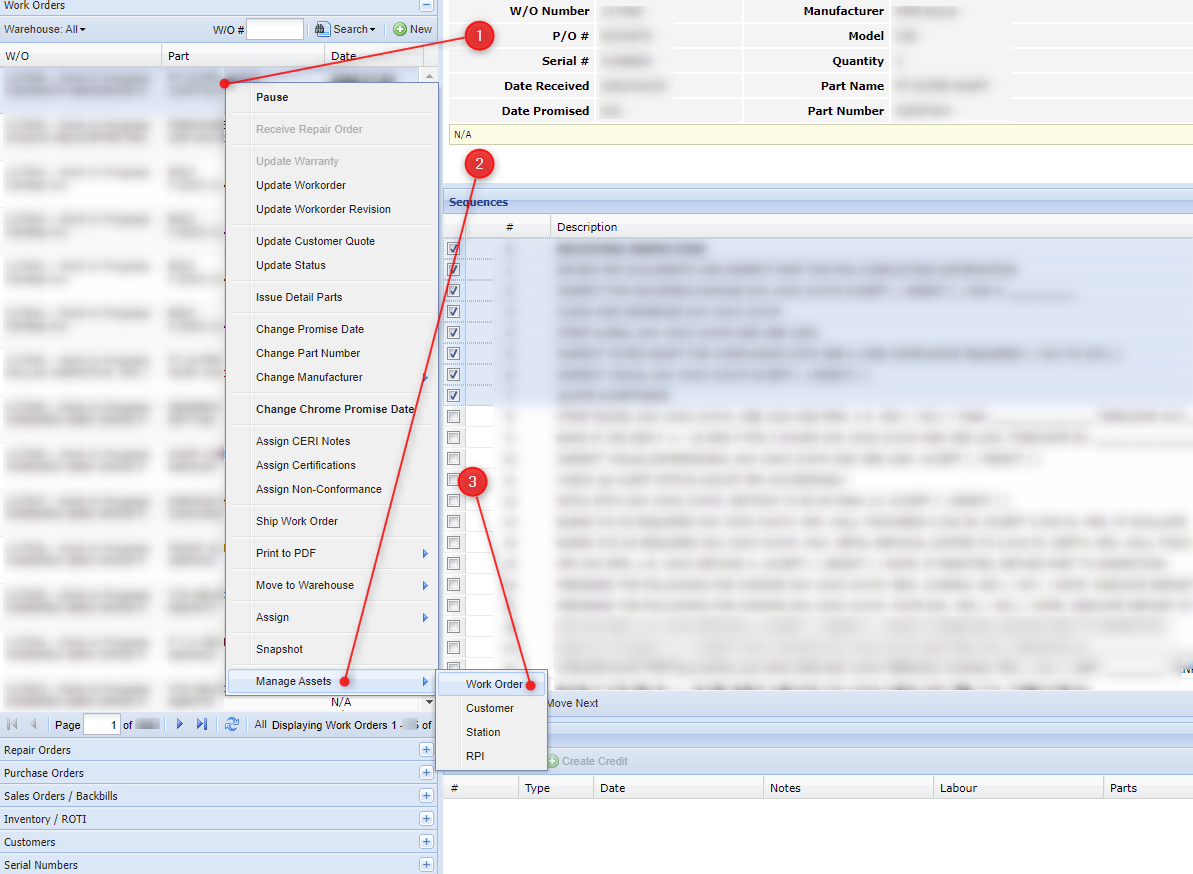The image size is (1193, 874).
Task: Select Update Customer Quote
Action: coord(332,241)
